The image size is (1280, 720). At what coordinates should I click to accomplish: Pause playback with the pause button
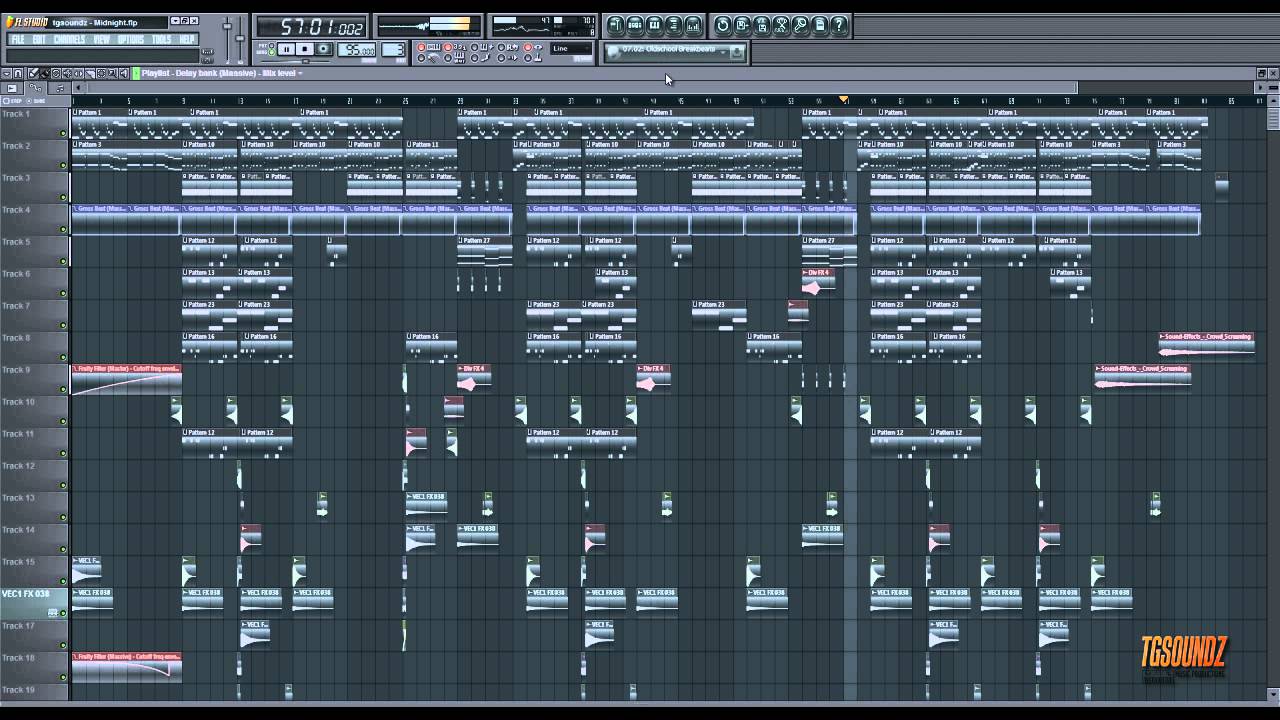pyautogui.click(x=287, y=49)
